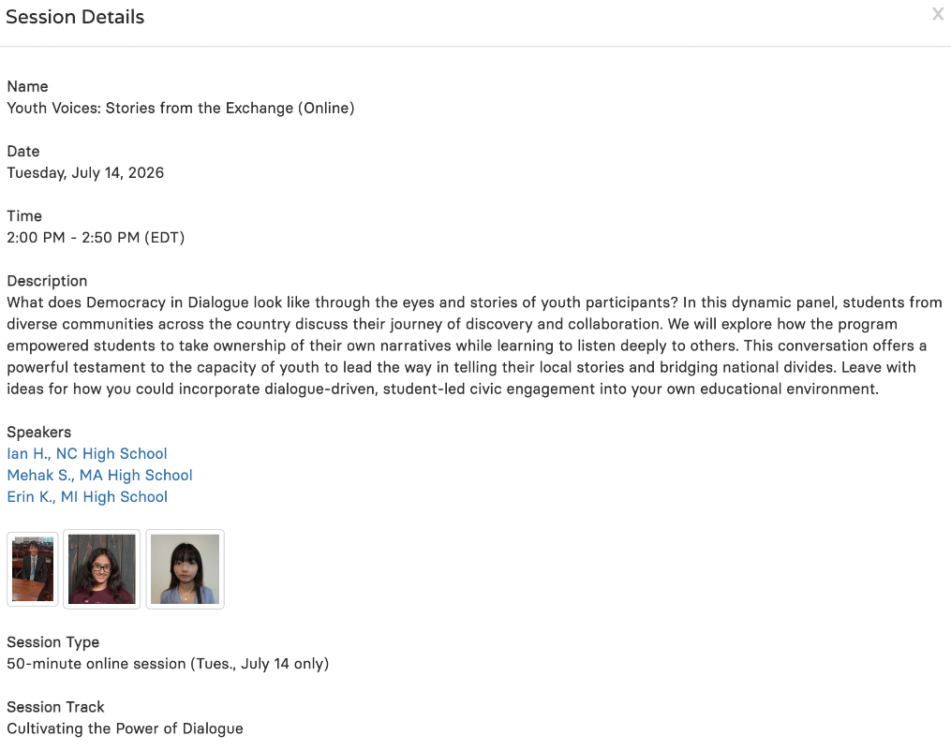Open speaker photo with light blue top
The height and width of the screenshot is (750, 951).
(x=185, y=569)
